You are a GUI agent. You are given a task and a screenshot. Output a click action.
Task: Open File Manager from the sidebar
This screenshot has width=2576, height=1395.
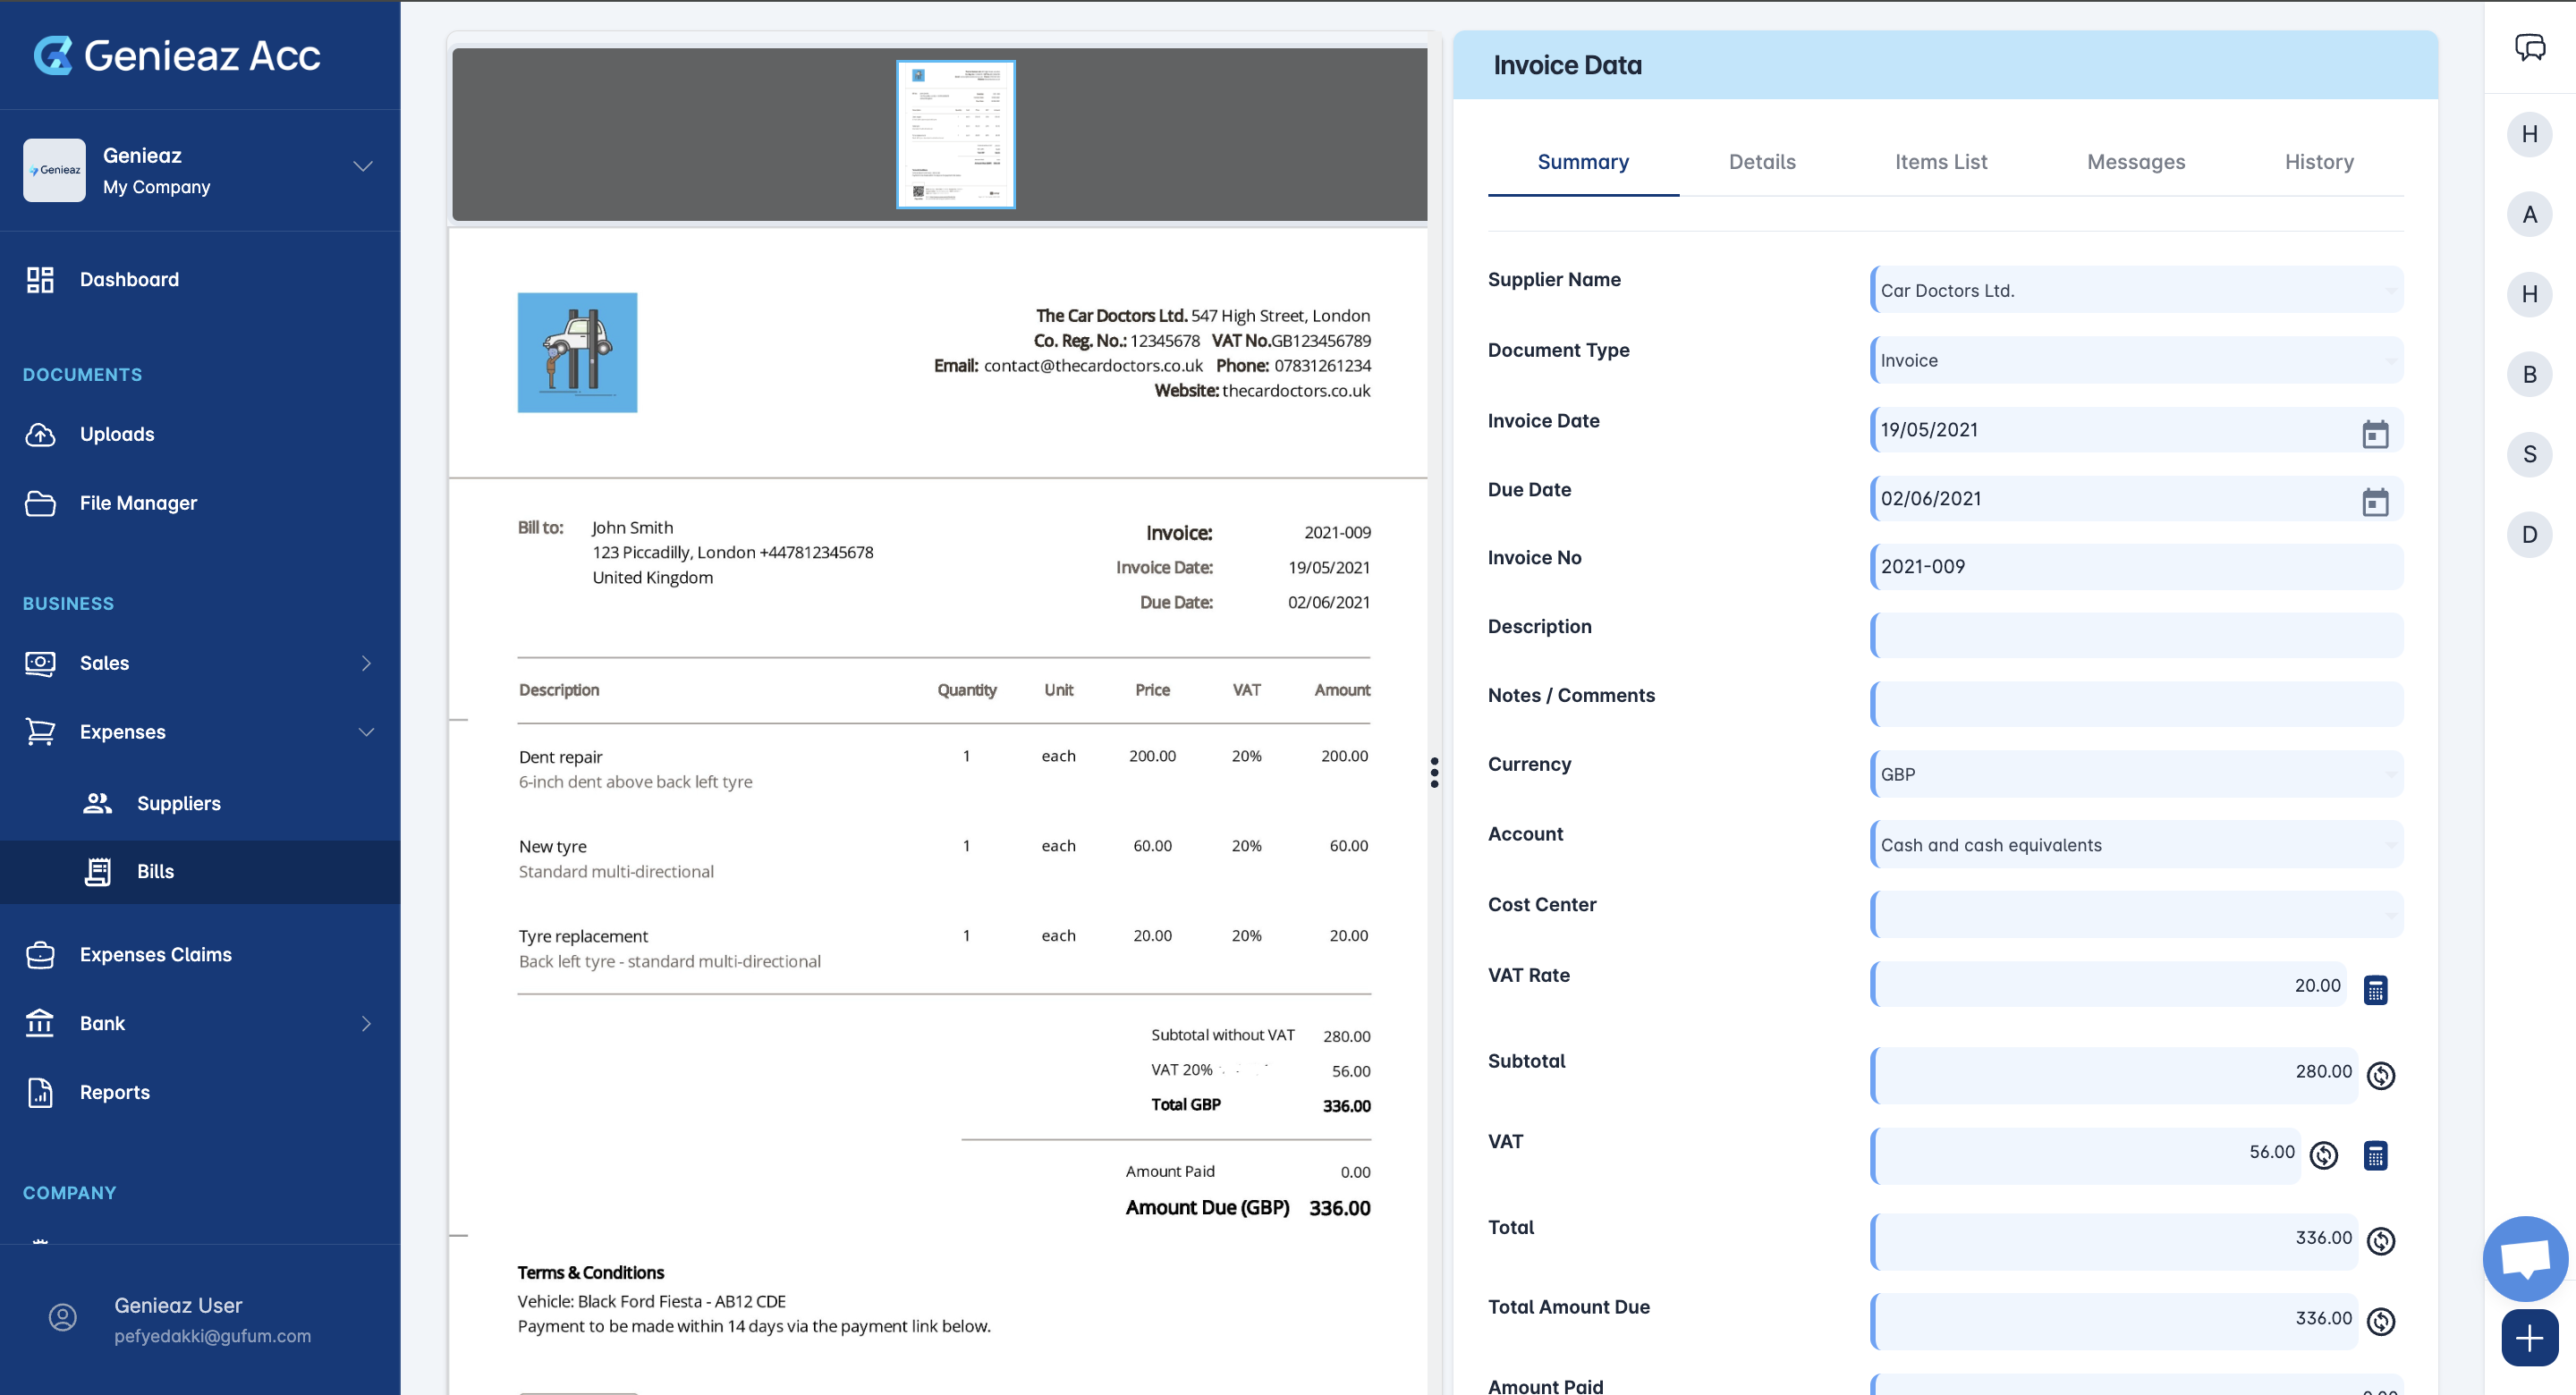138,503
